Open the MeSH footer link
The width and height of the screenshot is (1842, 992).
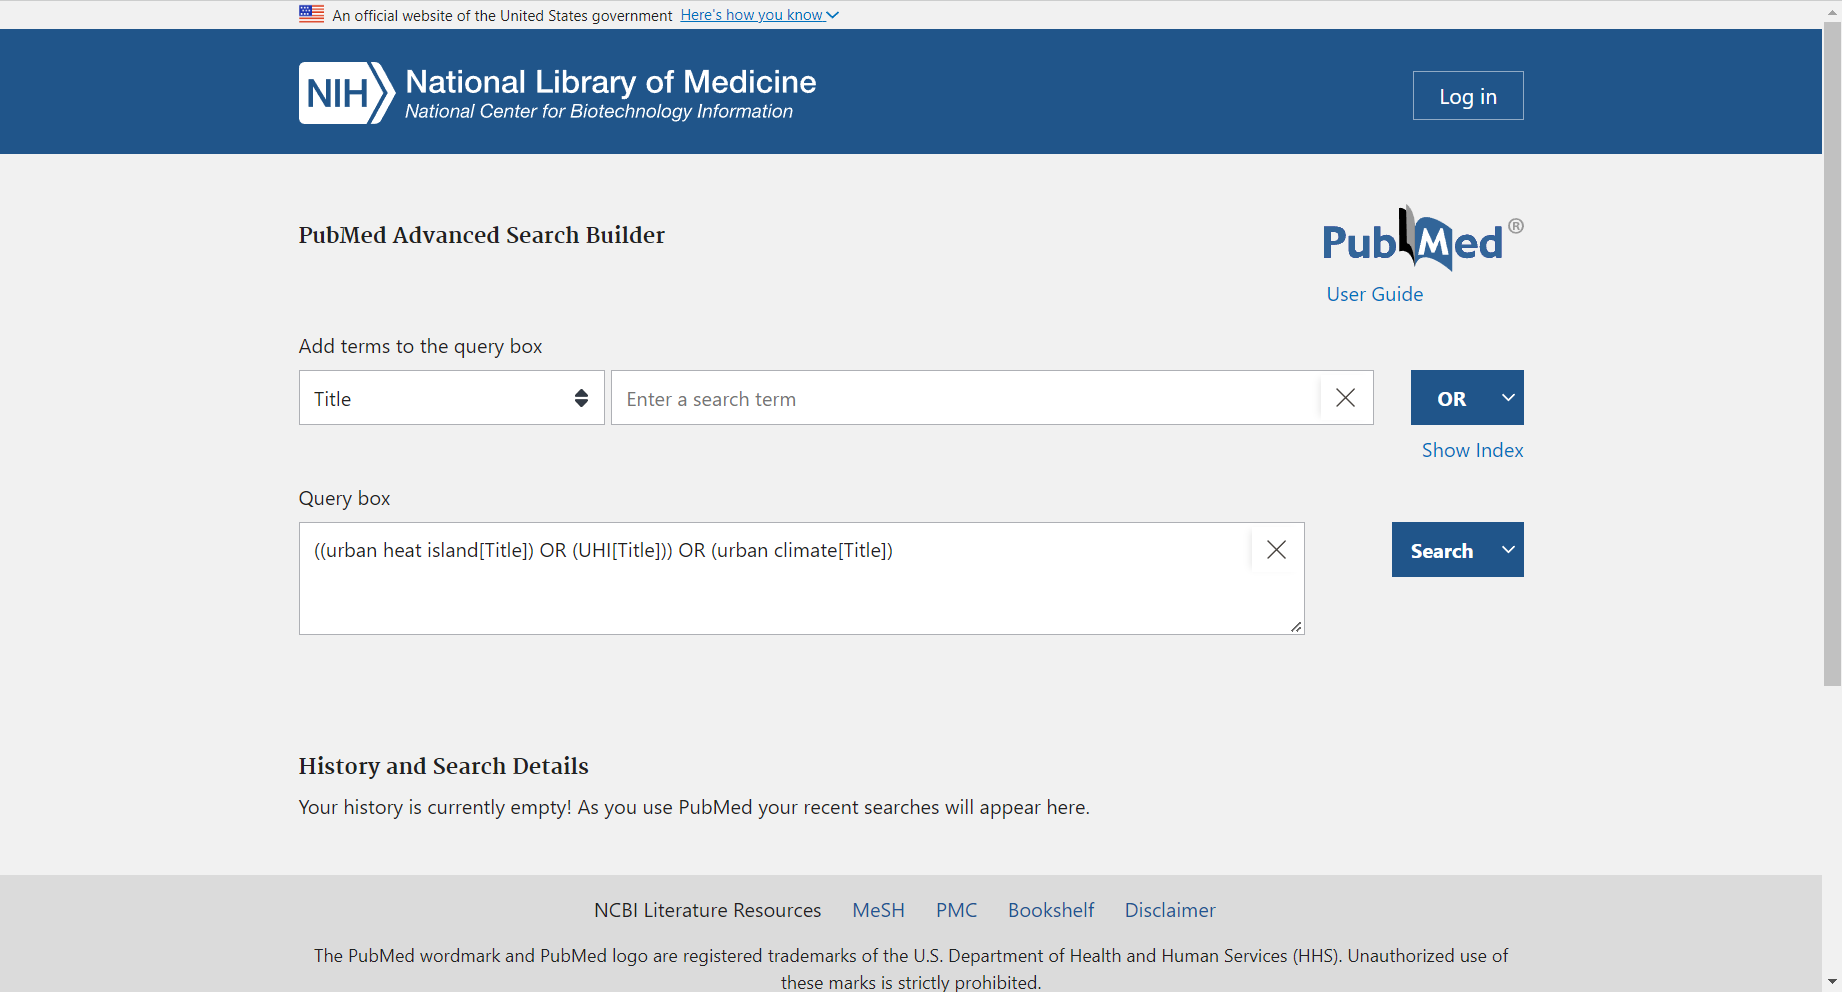coord(878,910)
